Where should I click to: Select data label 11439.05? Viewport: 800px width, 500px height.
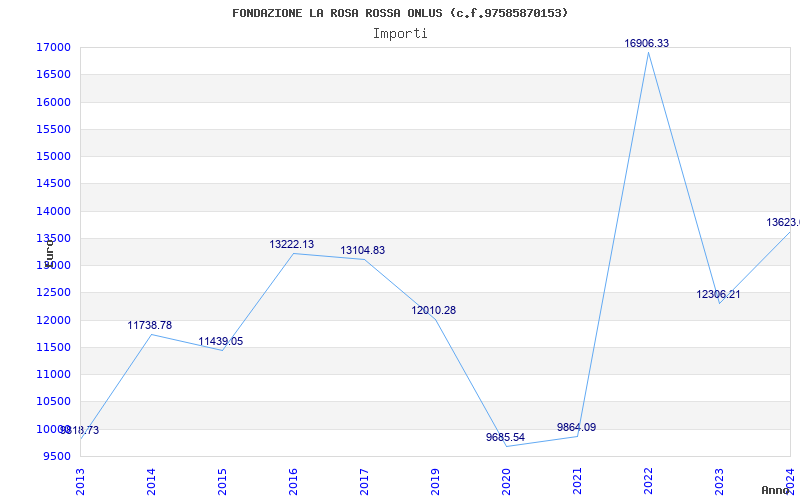click(x=220, y=342)
